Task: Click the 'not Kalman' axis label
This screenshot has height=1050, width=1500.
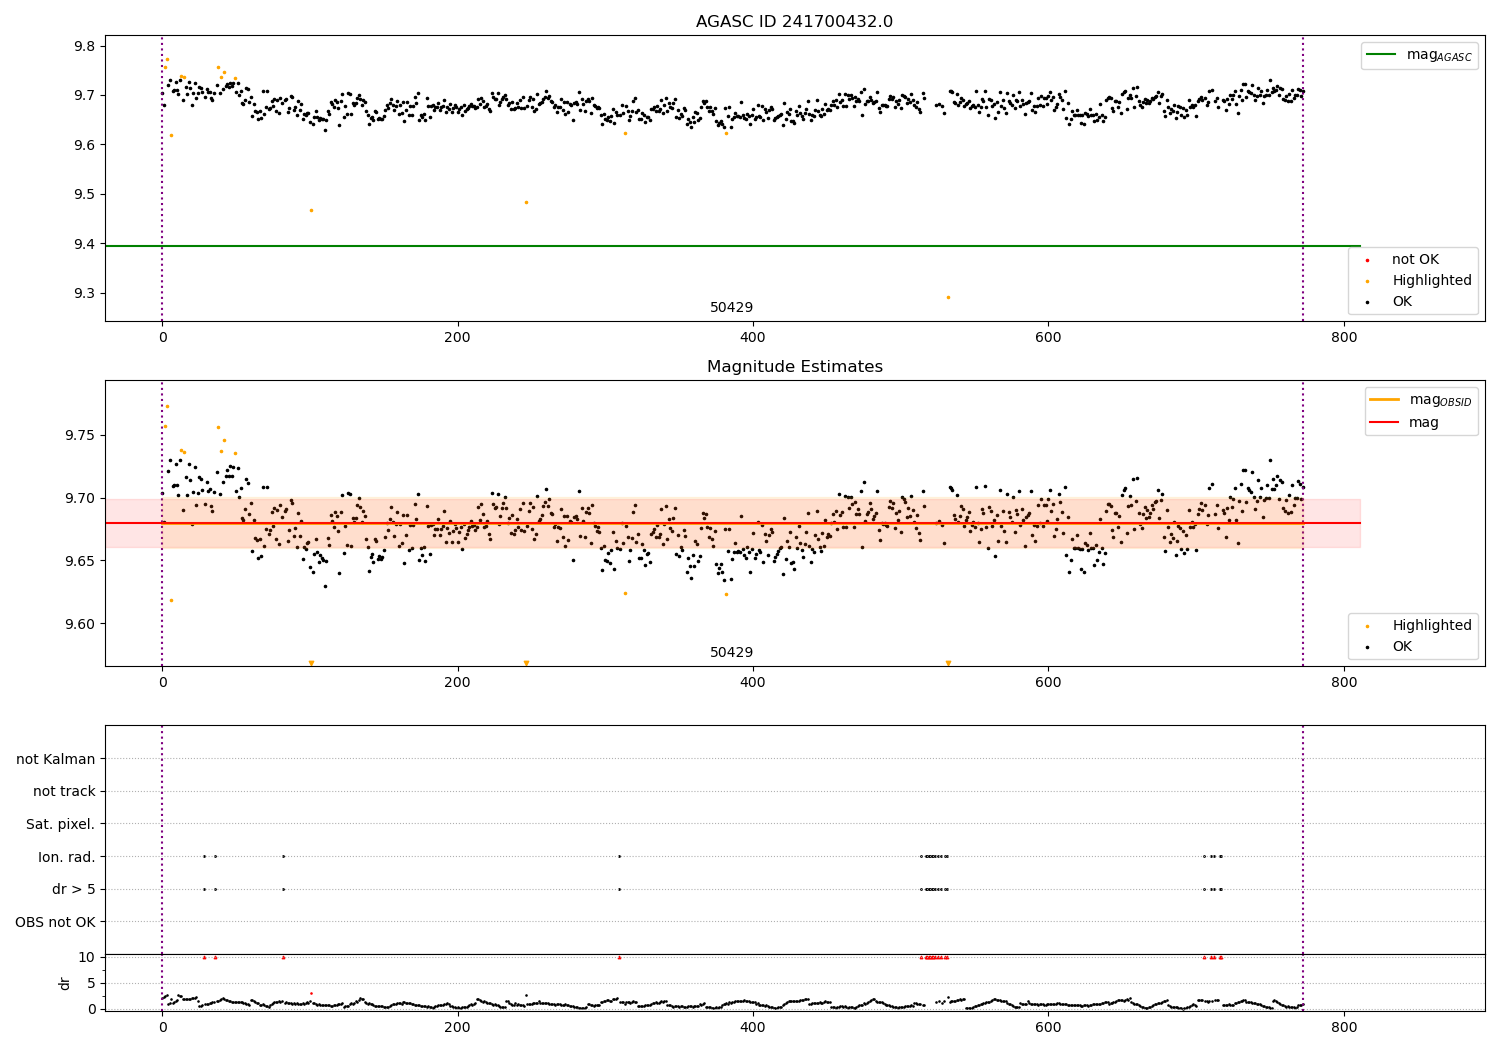Action: 56,759
